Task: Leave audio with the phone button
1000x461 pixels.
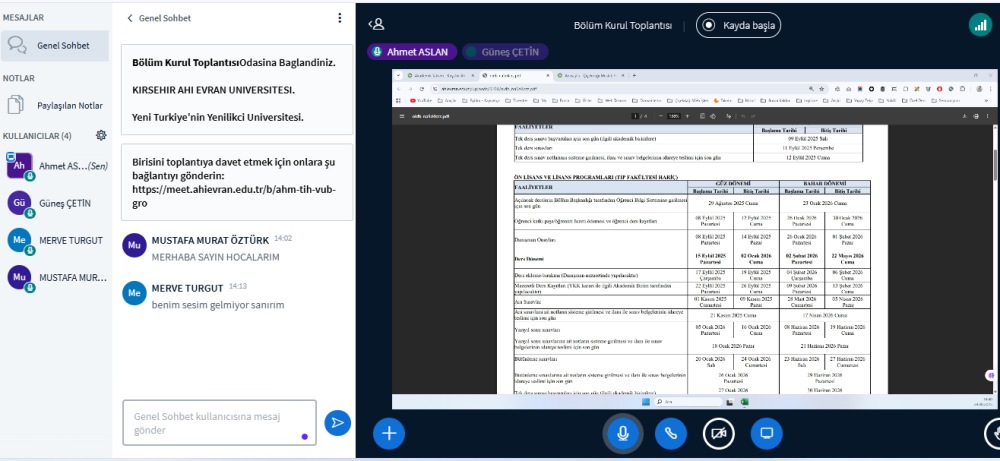Action: click(670, 432)
